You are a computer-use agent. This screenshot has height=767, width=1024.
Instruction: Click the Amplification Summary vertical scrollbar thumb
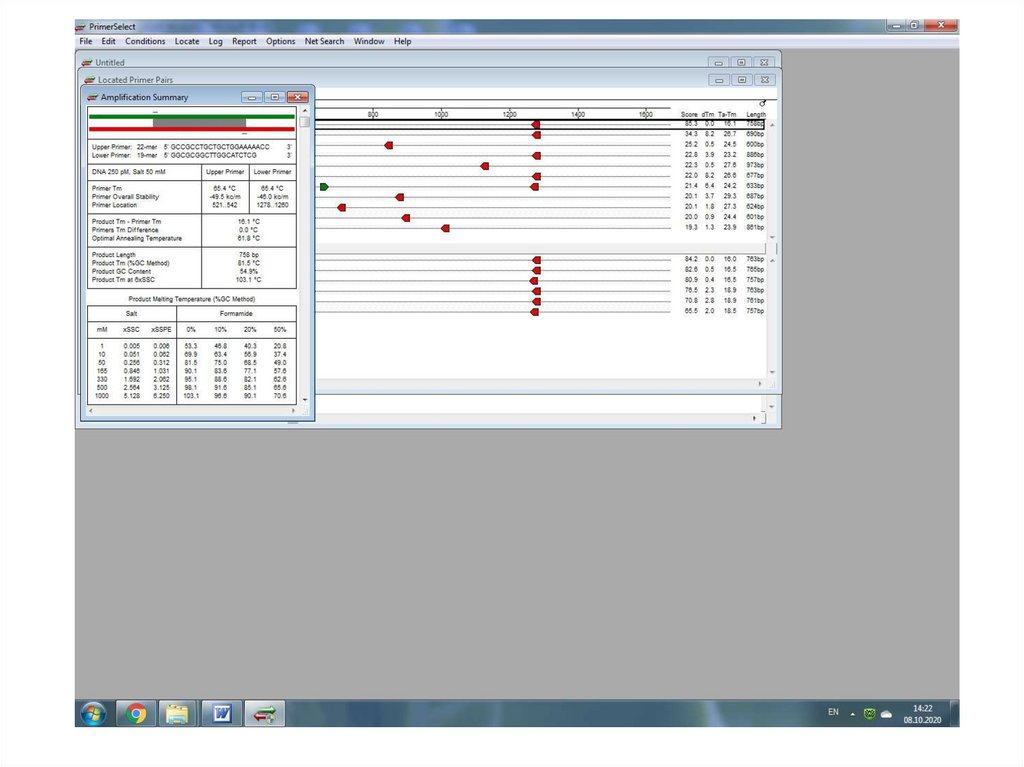tap(304, 122)
